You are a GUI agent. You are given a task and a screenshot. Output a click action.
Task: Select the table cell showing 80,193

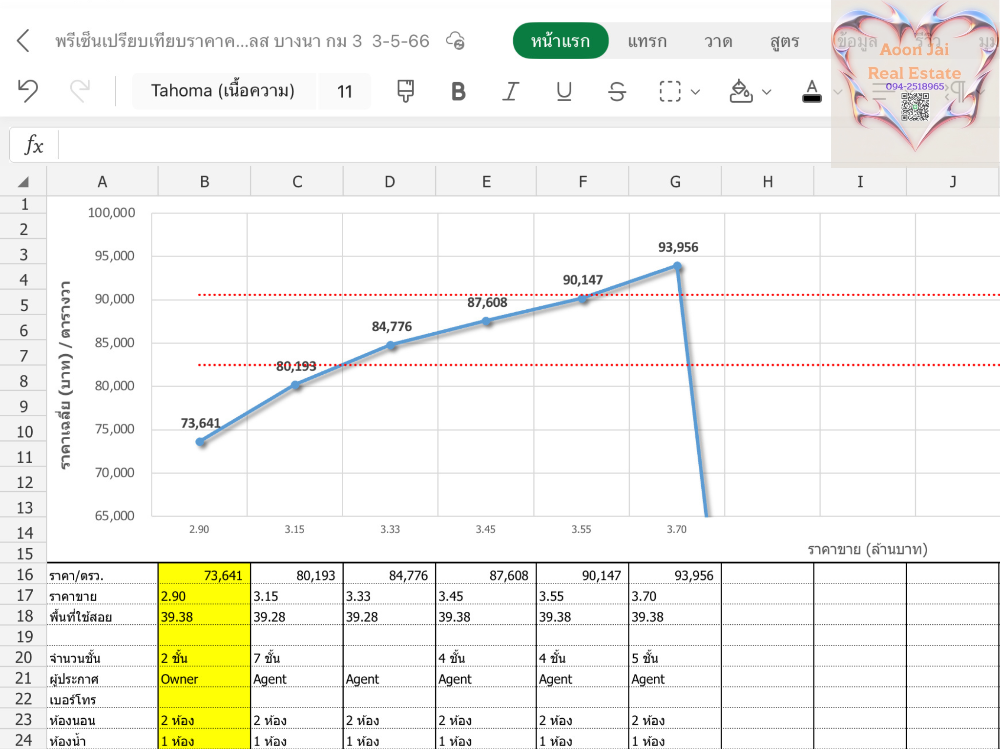297,575
